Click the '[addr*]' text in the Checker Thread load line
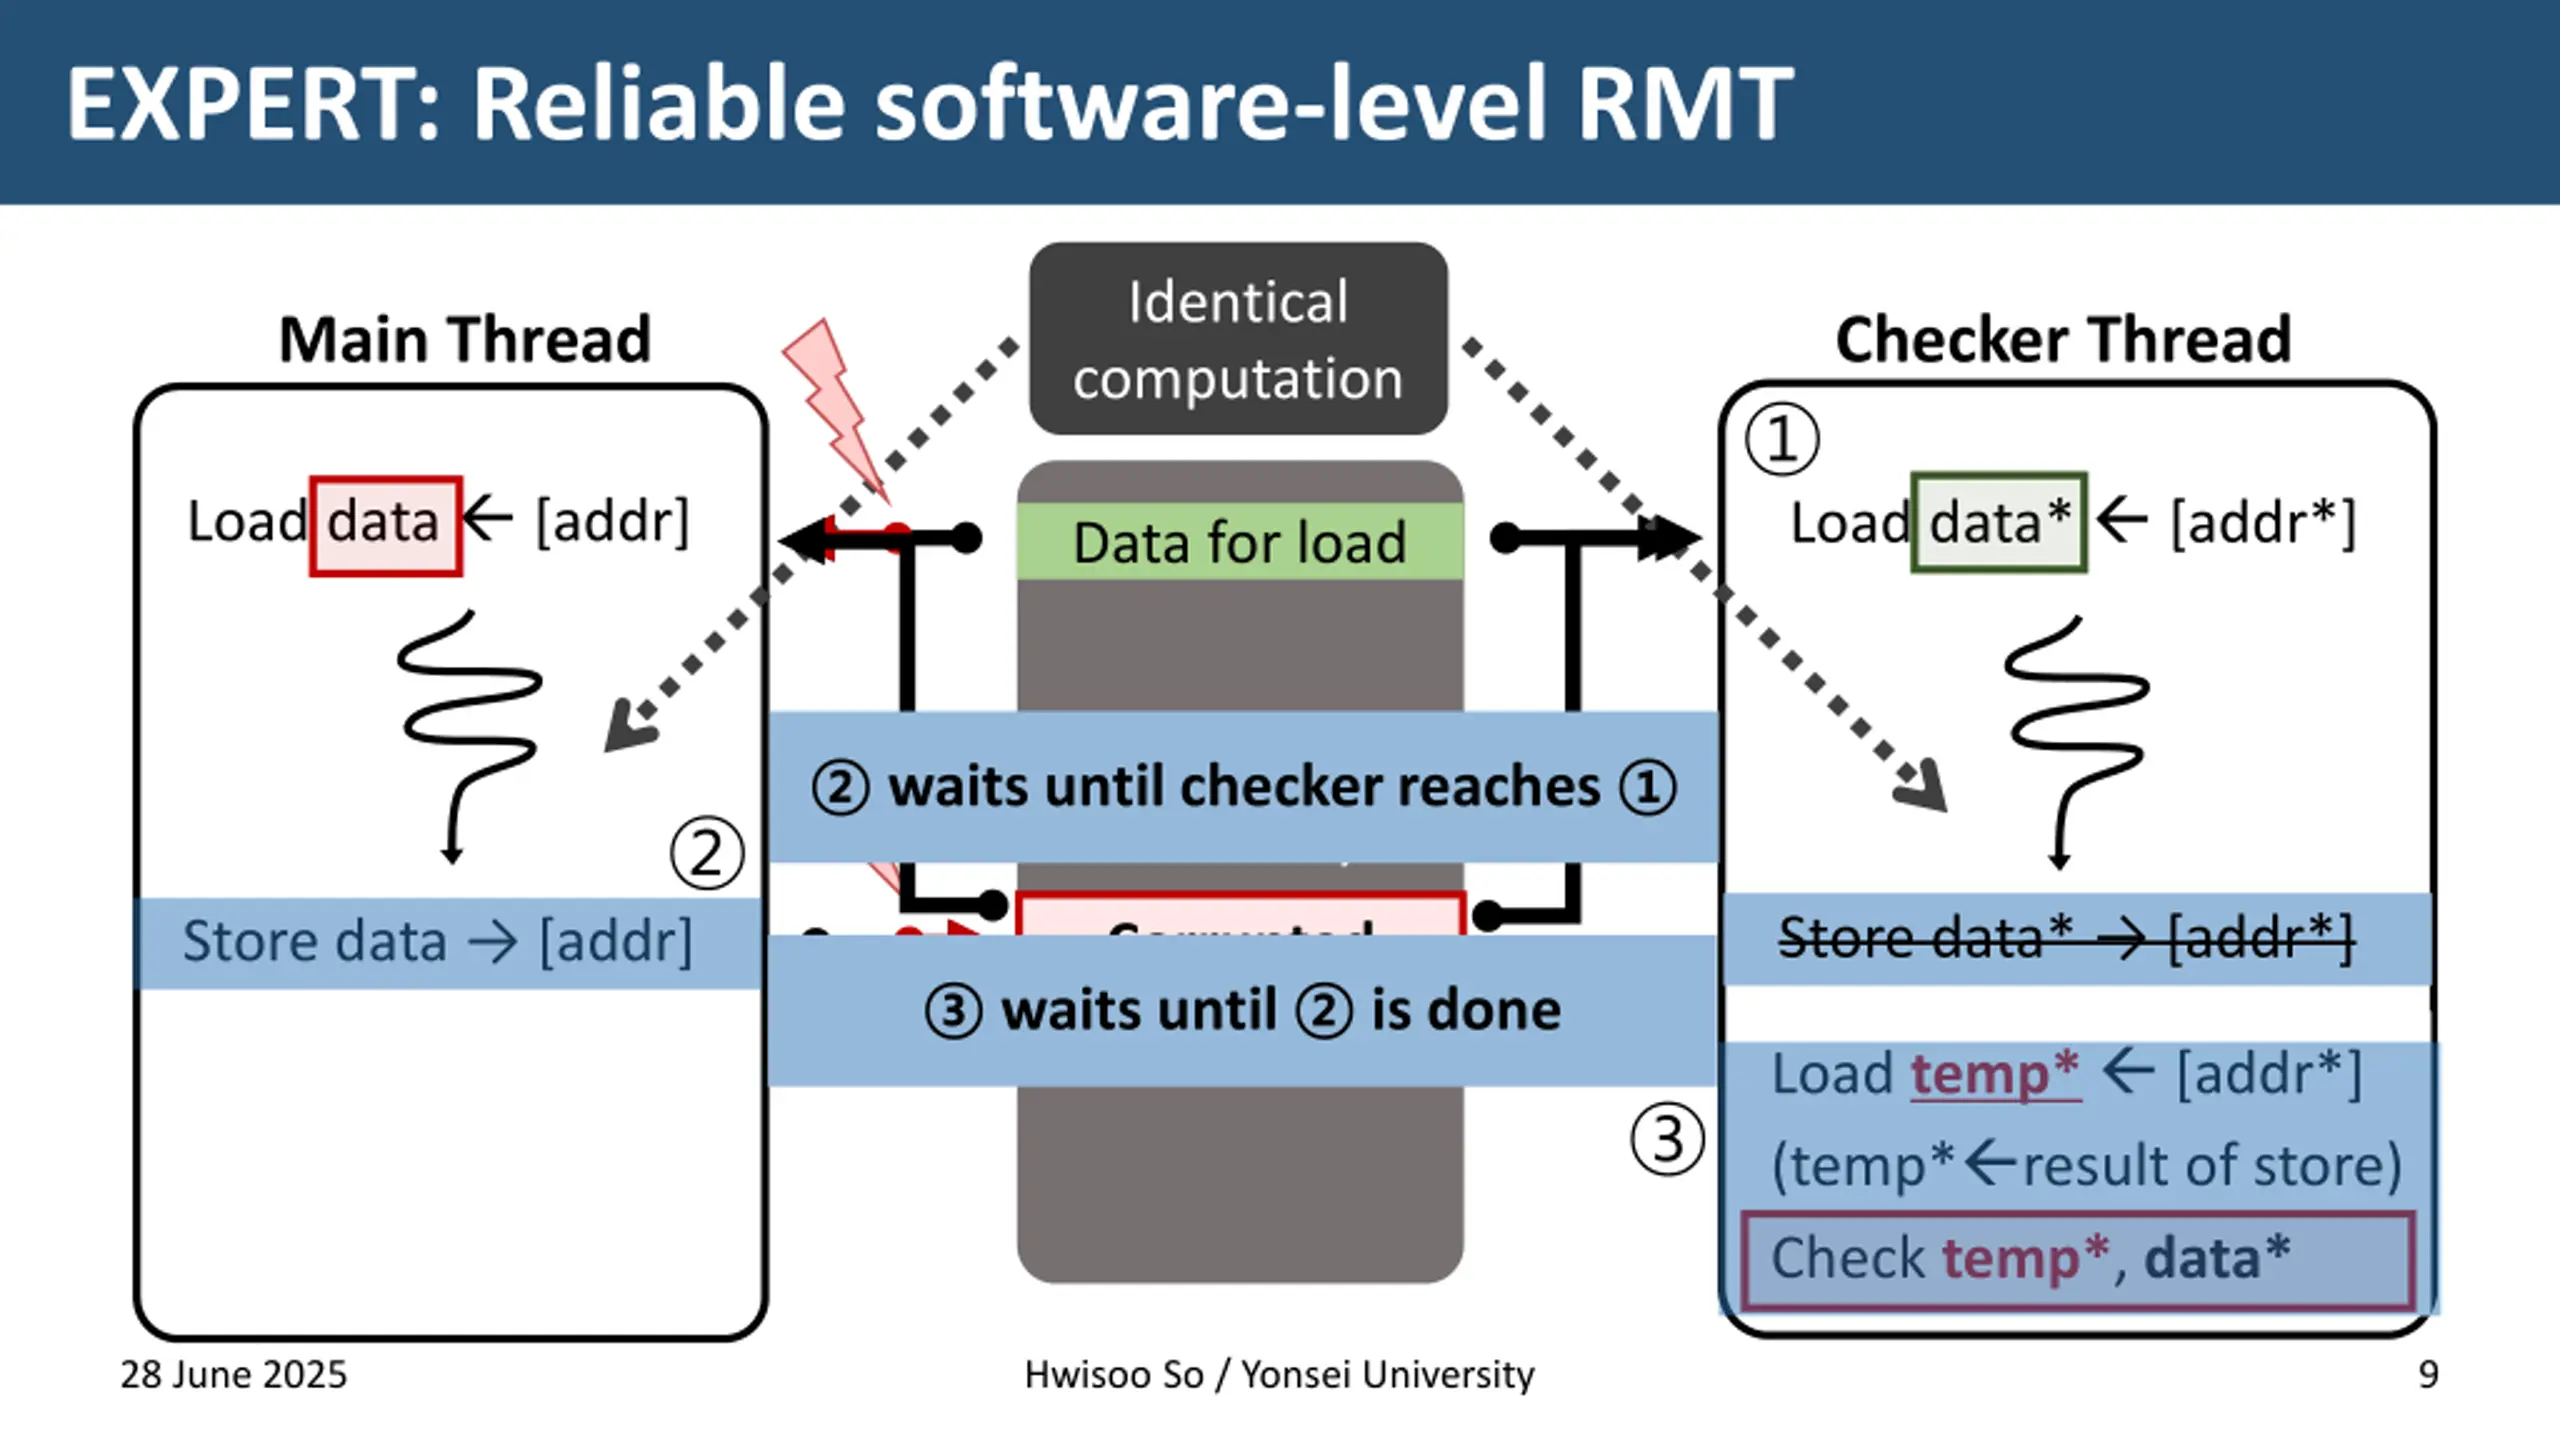Screen dimensions: 2560x1440 2263,523
